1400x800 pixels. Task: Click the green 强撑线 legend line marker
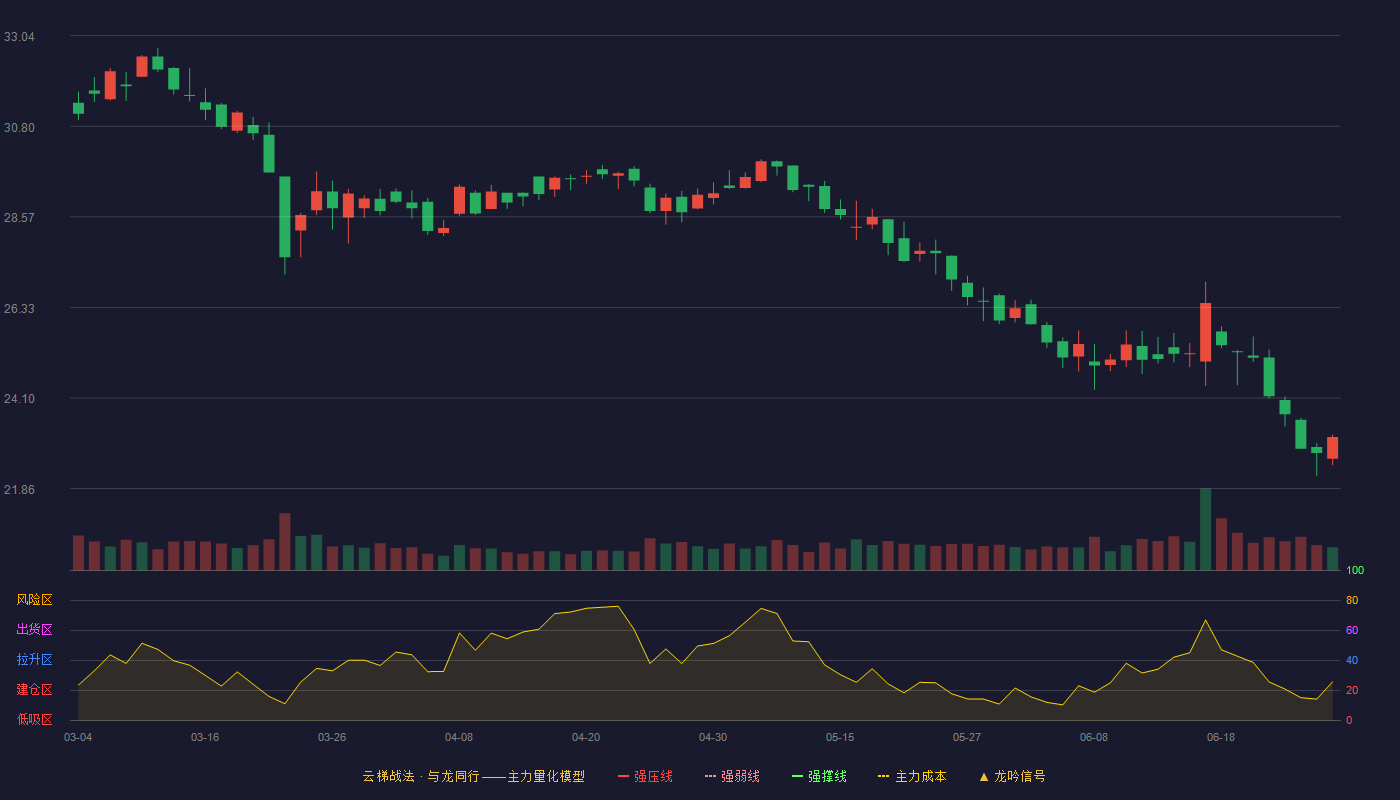tap(797, 776)
